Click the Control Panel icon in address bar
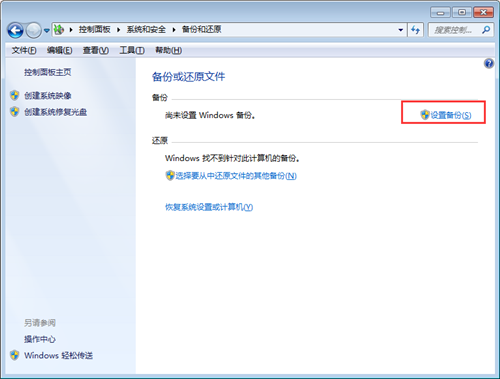500x379 pixels. click(59, 30)
